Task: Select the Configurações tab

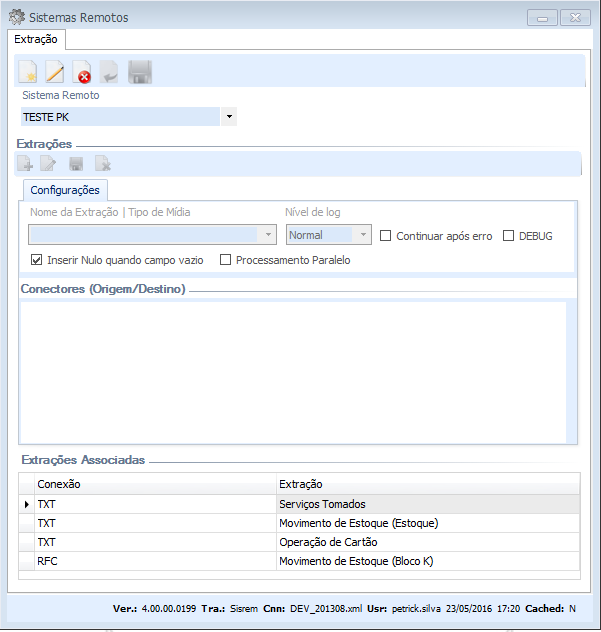Action: [x=65, y=190]
